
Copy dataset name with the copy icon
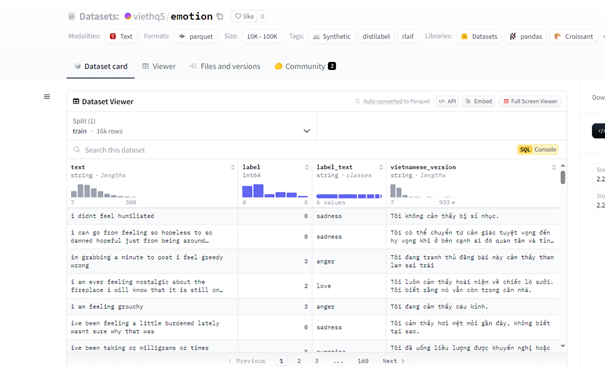tap(220, 16)
